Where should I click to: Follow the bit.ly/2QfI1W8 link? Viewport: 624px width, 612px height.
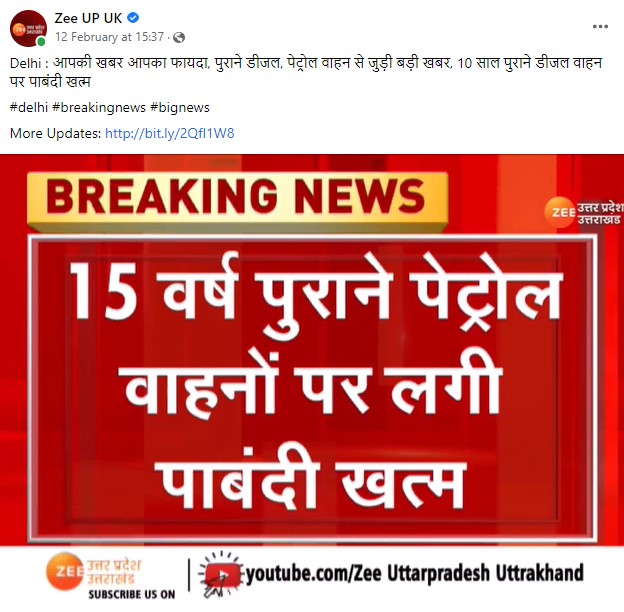pos(170,133)
